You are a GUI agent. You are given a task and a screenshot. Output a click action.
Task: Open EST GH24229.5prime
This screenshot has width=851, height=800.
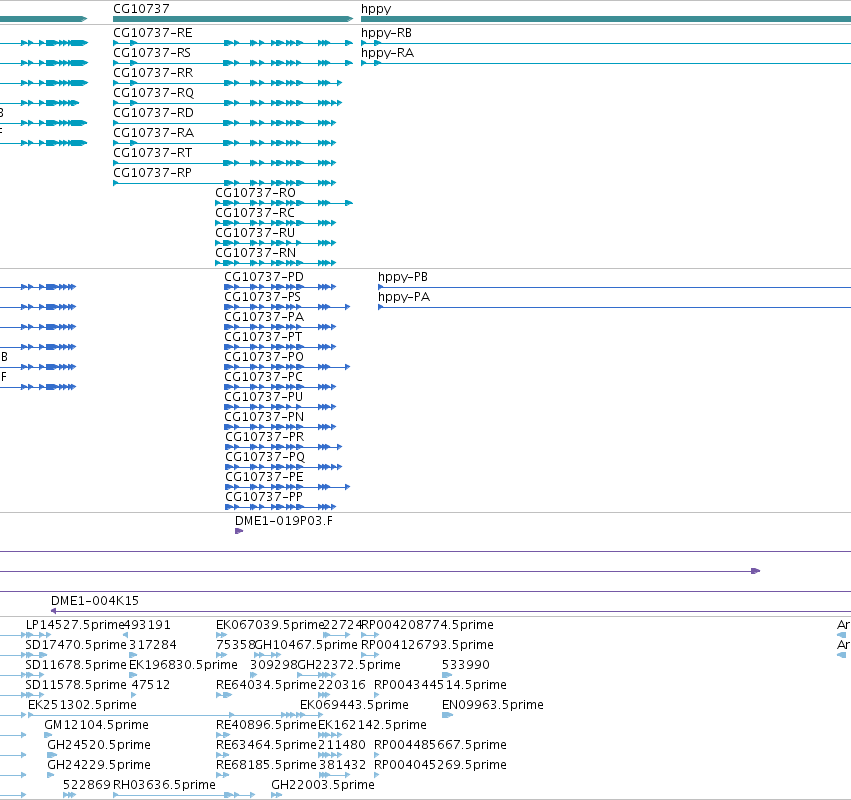[x=99, y=765]
